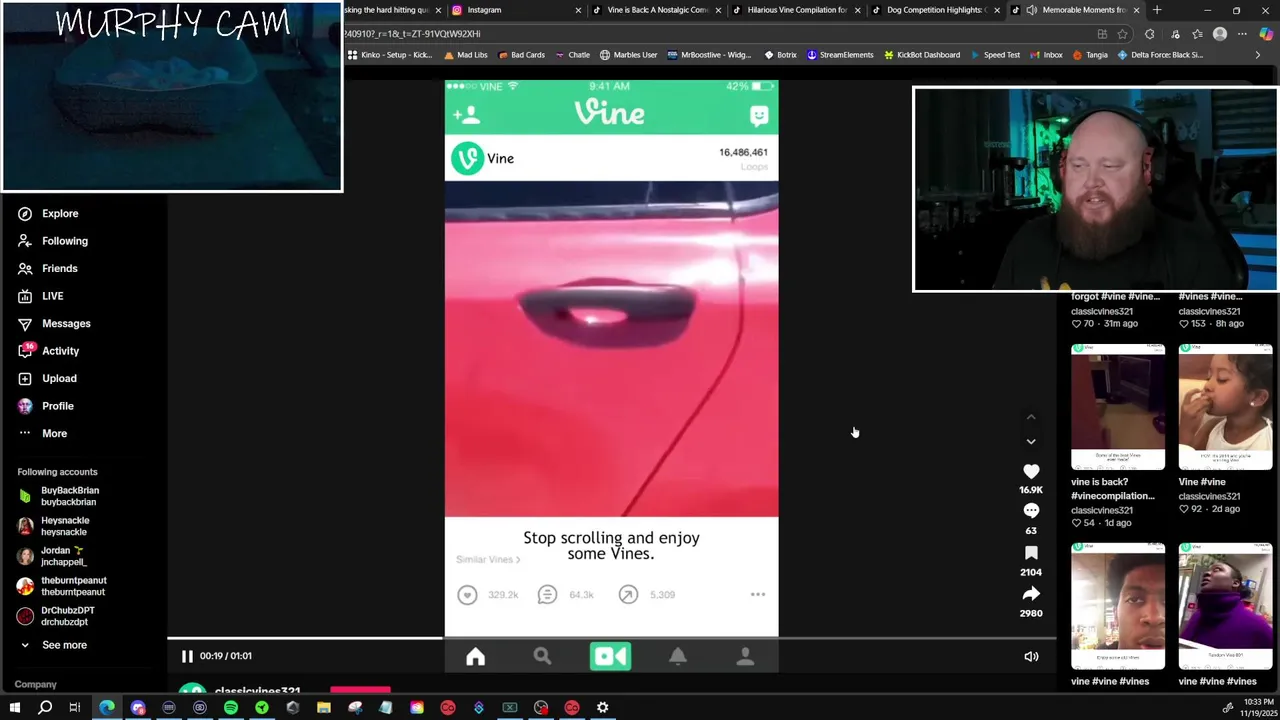The height and width of the screenshot is (720, 1280).
Task: Open the More options menu
Action: (x=41, y=433)
